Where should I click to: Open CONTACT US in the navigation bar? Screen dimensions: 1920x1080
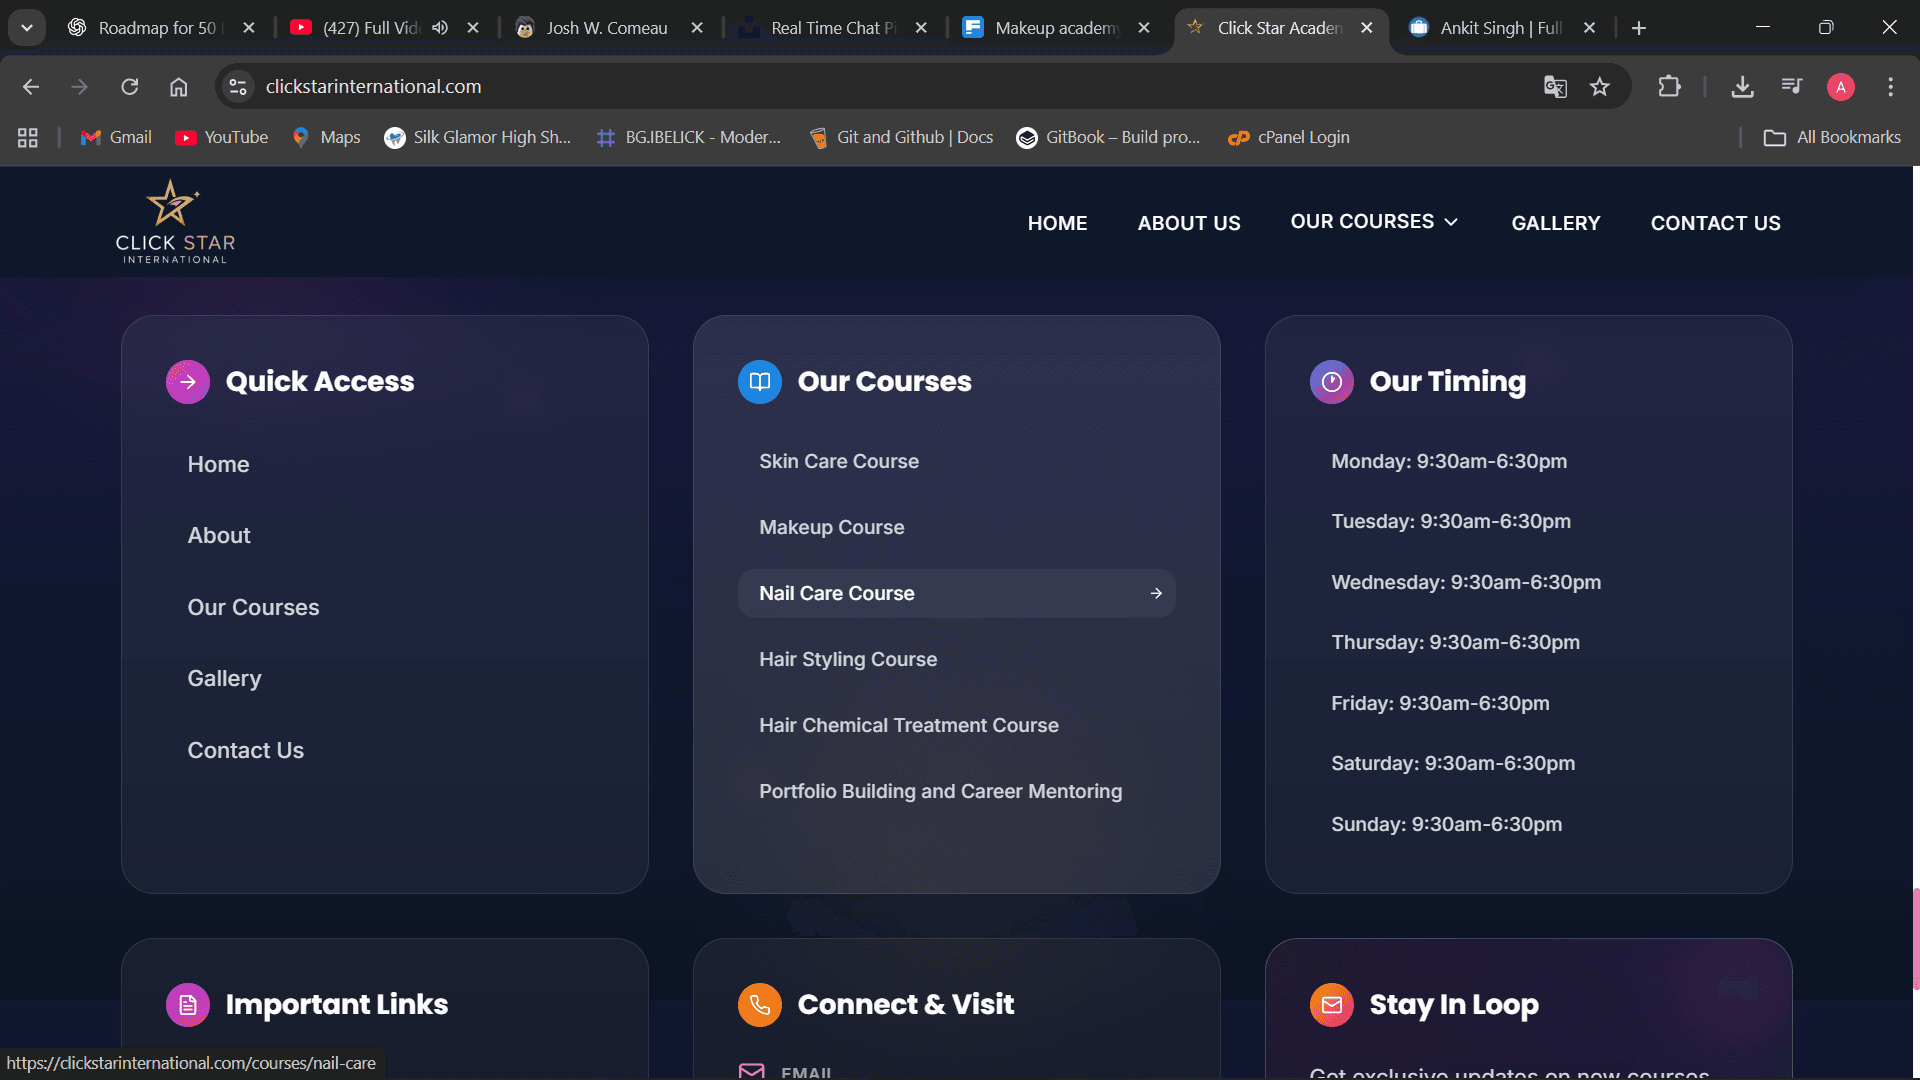tap(1716, 223)
